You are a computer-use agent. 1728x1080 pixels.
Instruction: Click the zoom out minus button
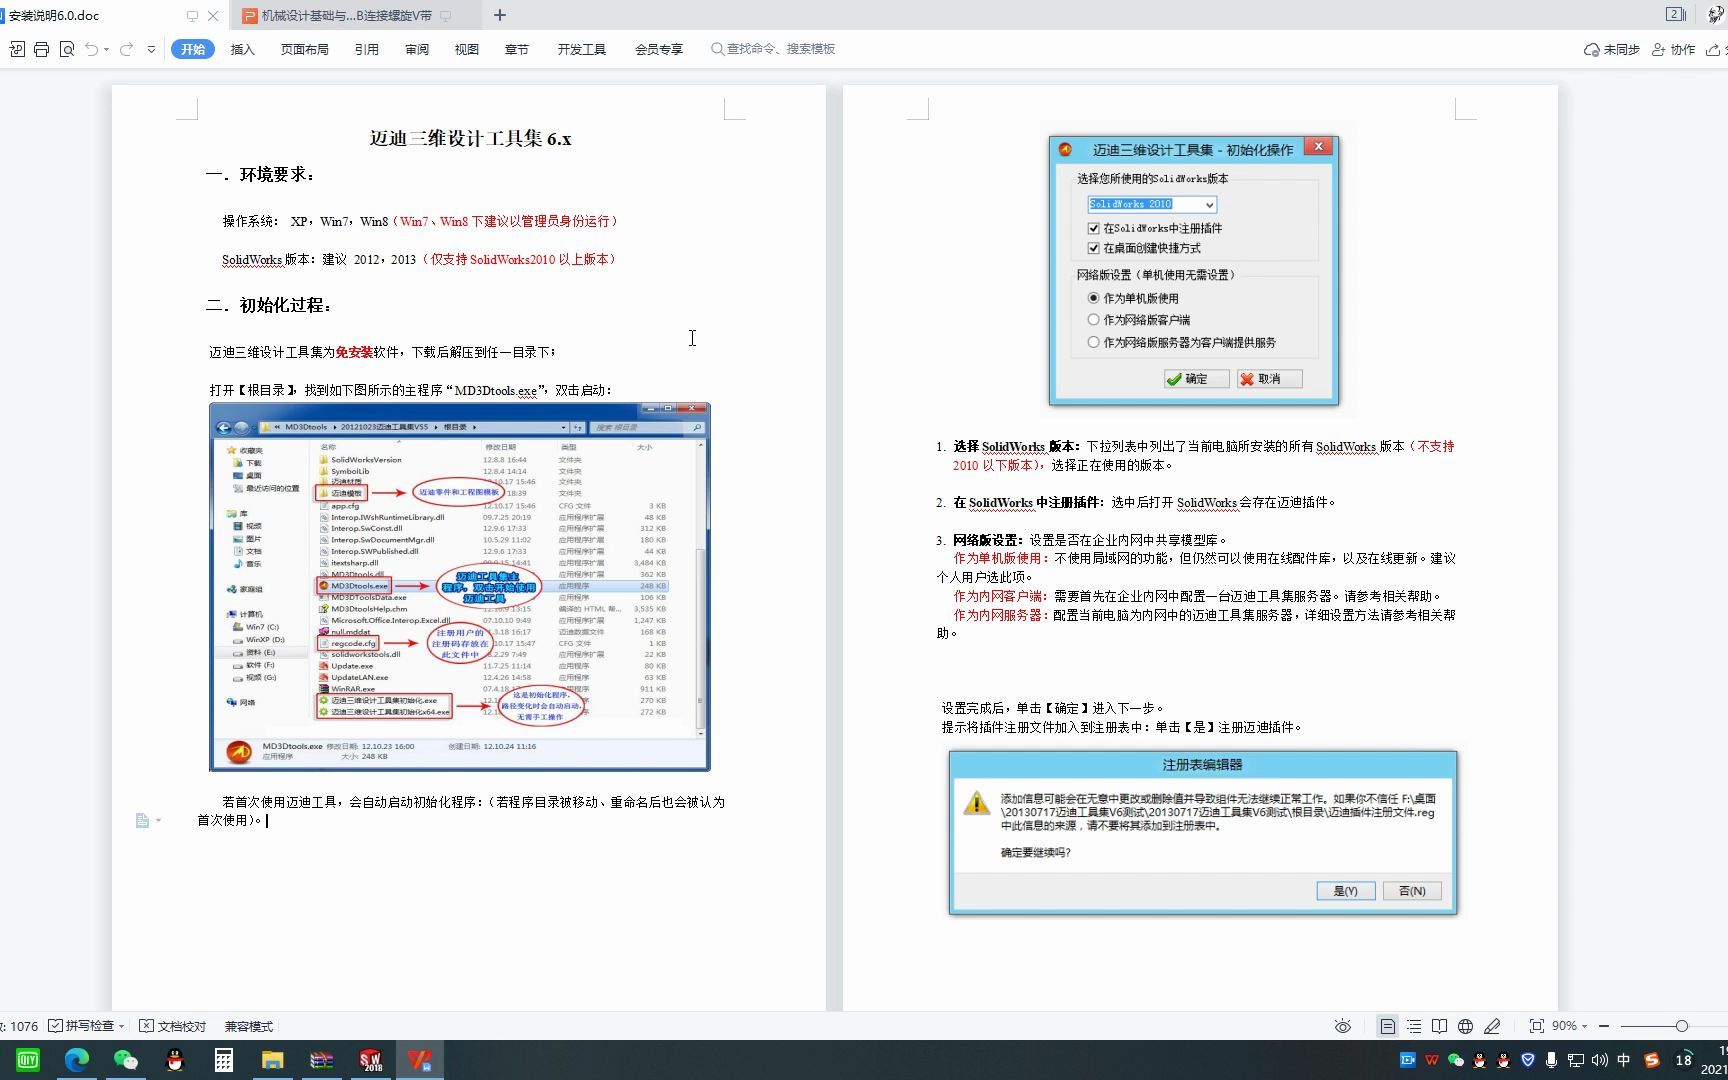click(x=1604, y=1026)
